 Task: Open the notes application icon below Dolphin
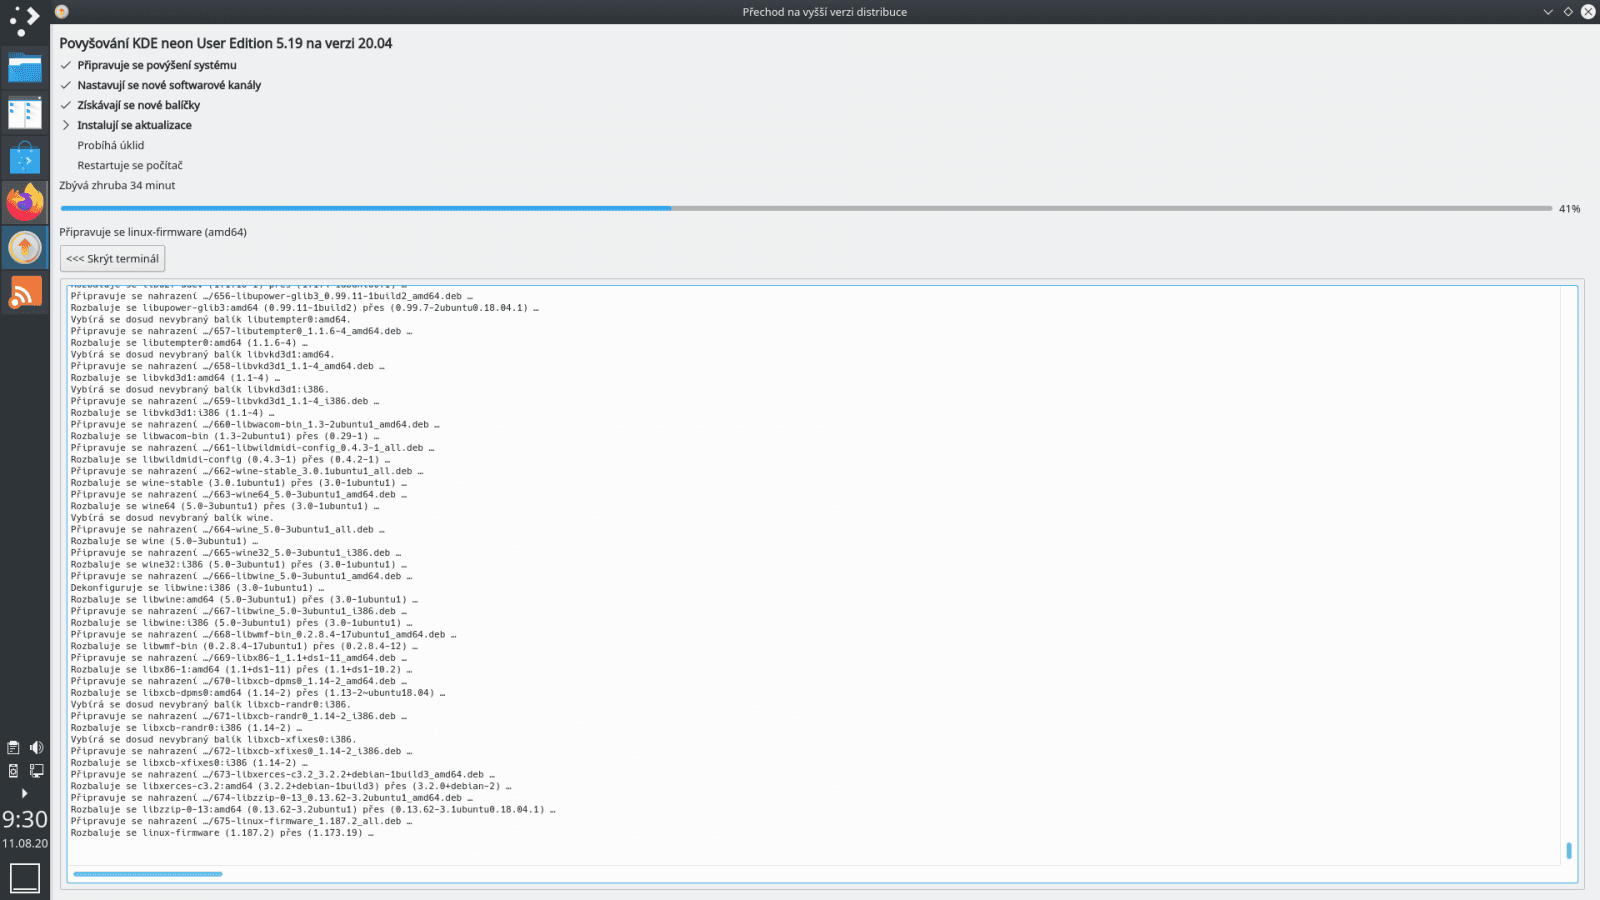(25, 112)
